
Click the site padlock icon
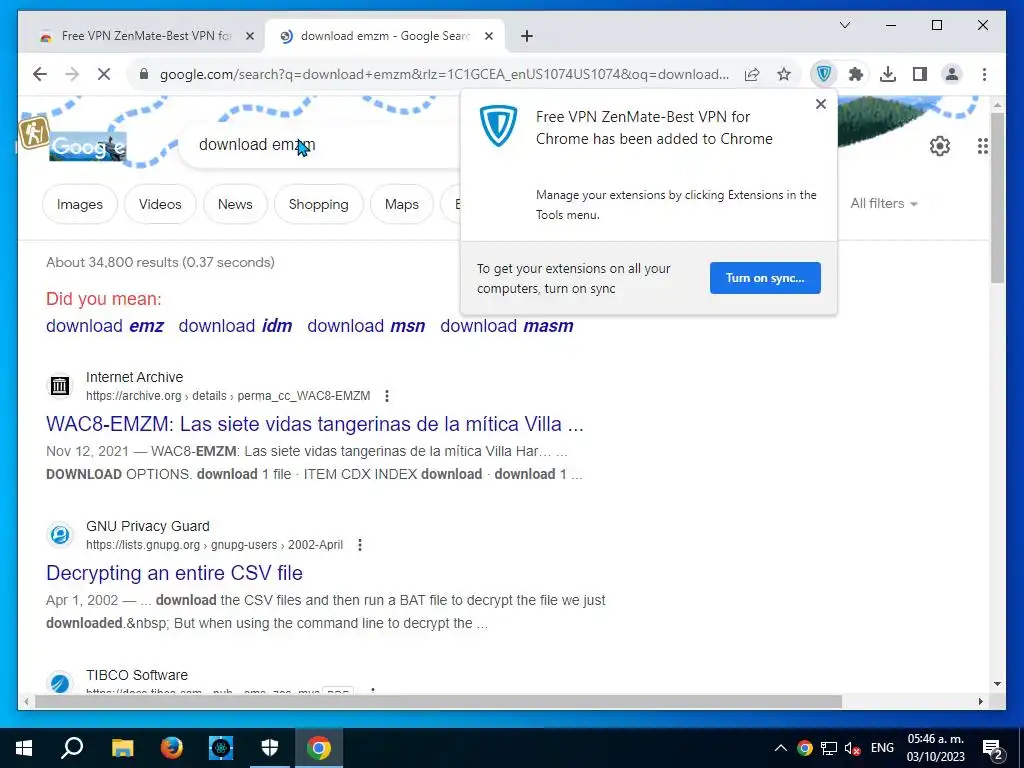pyautogui.click(x=144, y=74)
